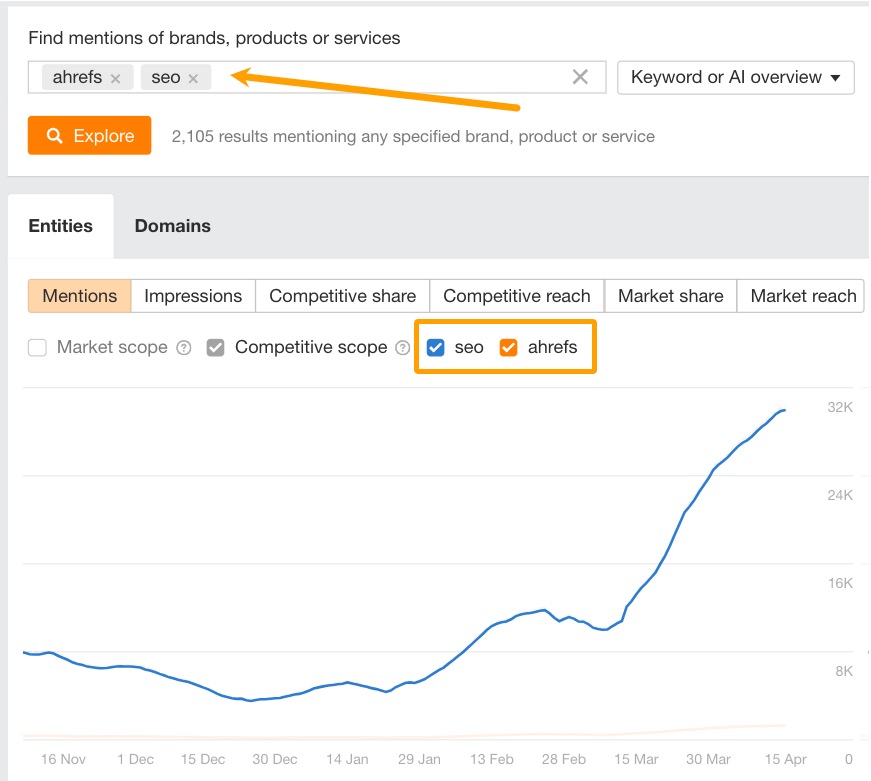Screen dimensions: 871x781
Task: Select the Entities tab
Action: (x=60, y=226)
